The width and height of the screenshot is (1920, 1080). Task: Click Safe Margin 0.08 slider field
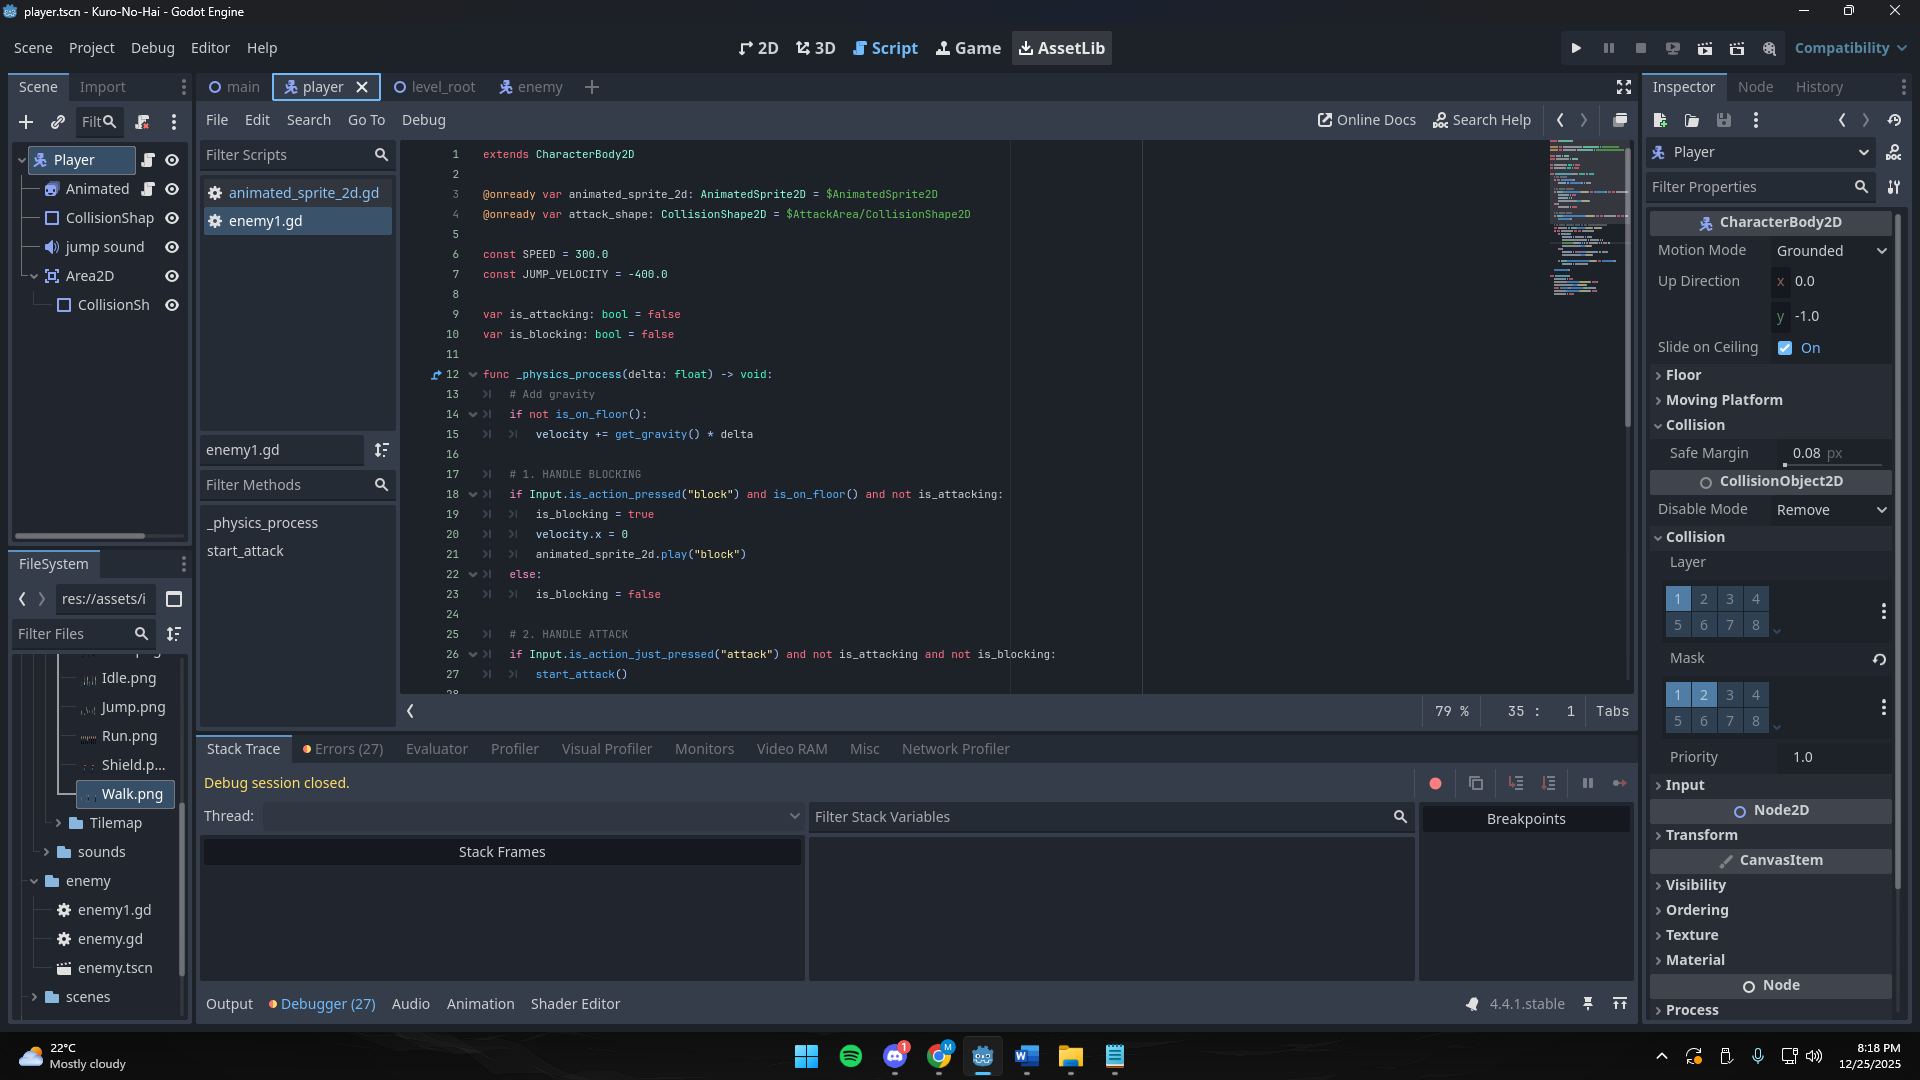[x=1834, y=454]
